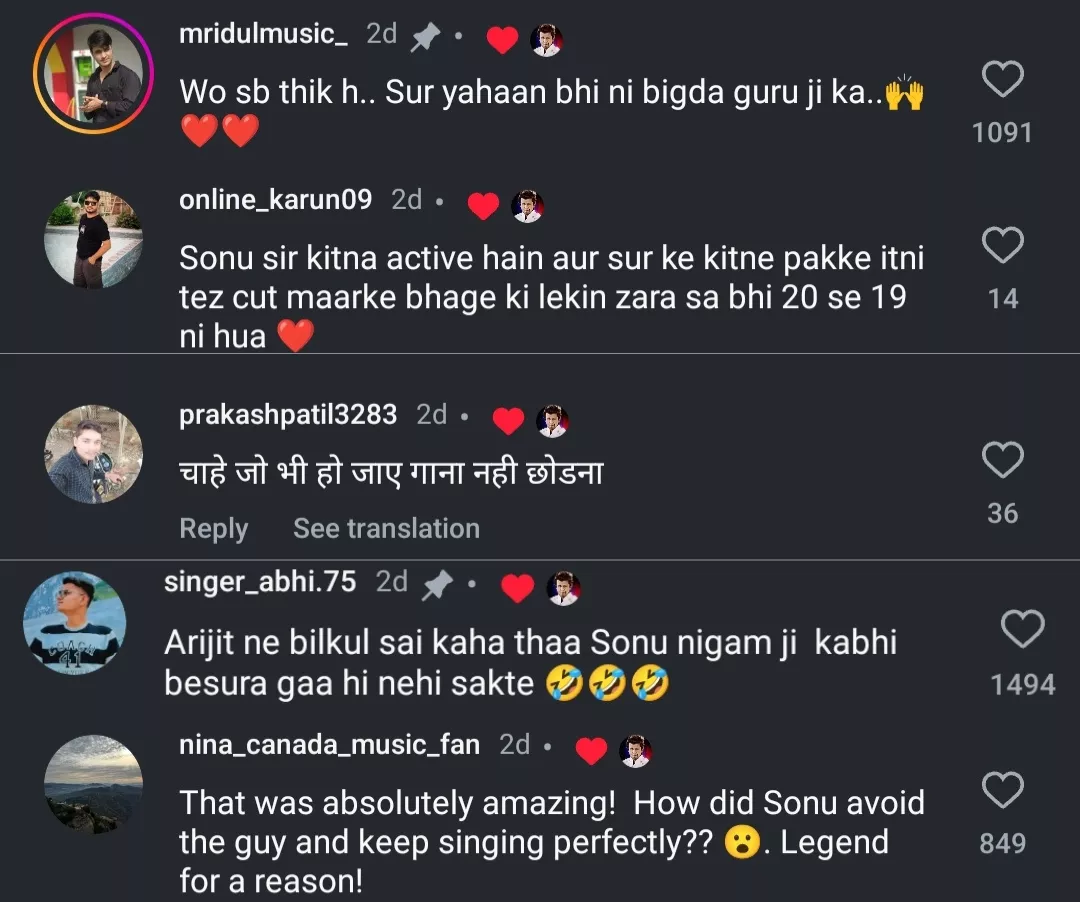Tap Reply under prakashpatil3283's comment
Image resolution: width=1080 pixels, height=902 pixels.
pyautogui.click(x=213, y=528)
